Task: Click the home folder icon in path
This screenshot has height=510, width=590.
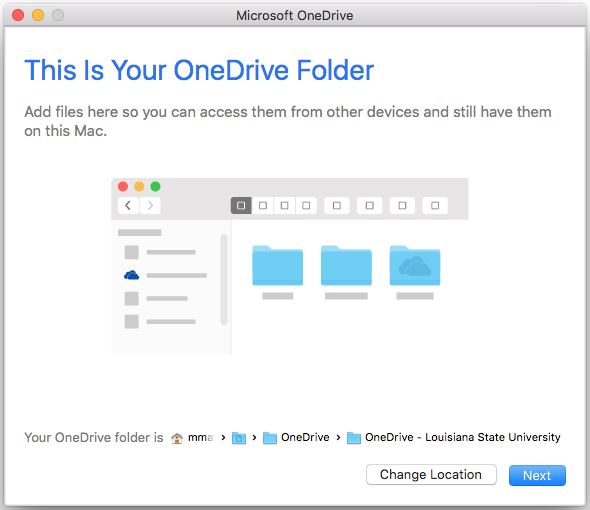Action: coord(176,438)
